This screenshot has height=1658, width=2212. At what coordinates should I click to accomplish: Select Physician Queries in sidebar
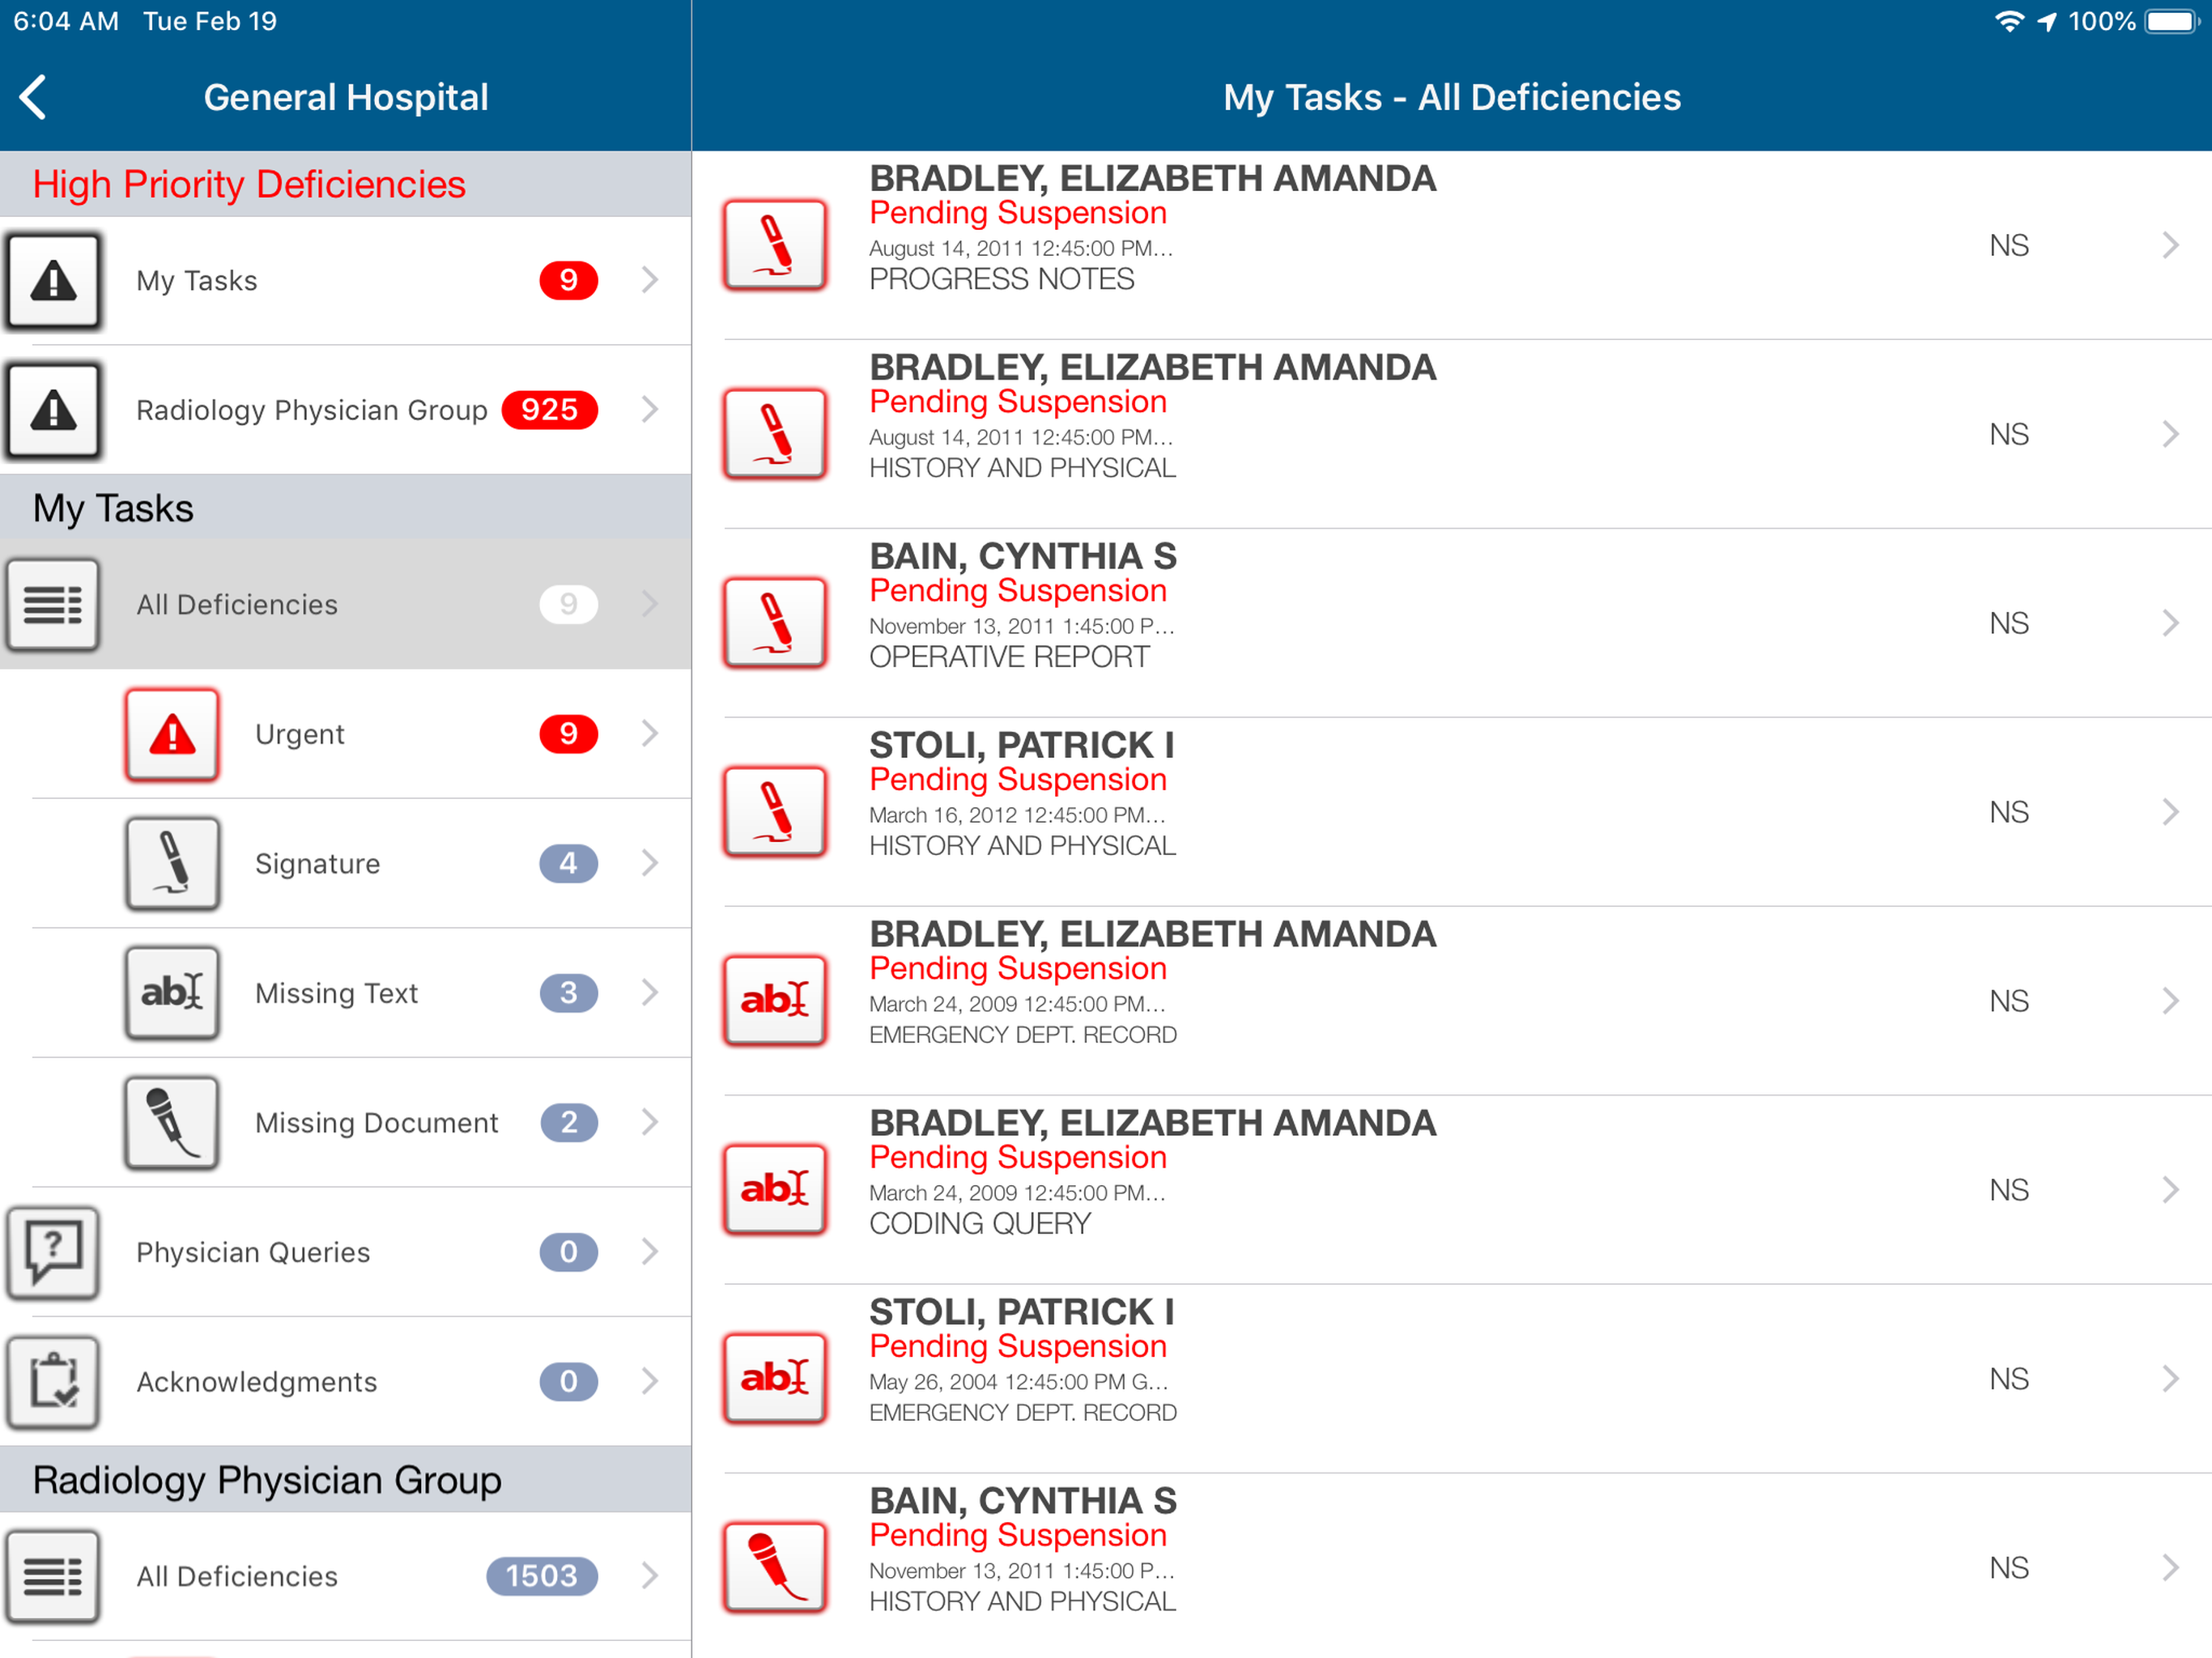click(x=253, y=1252)
